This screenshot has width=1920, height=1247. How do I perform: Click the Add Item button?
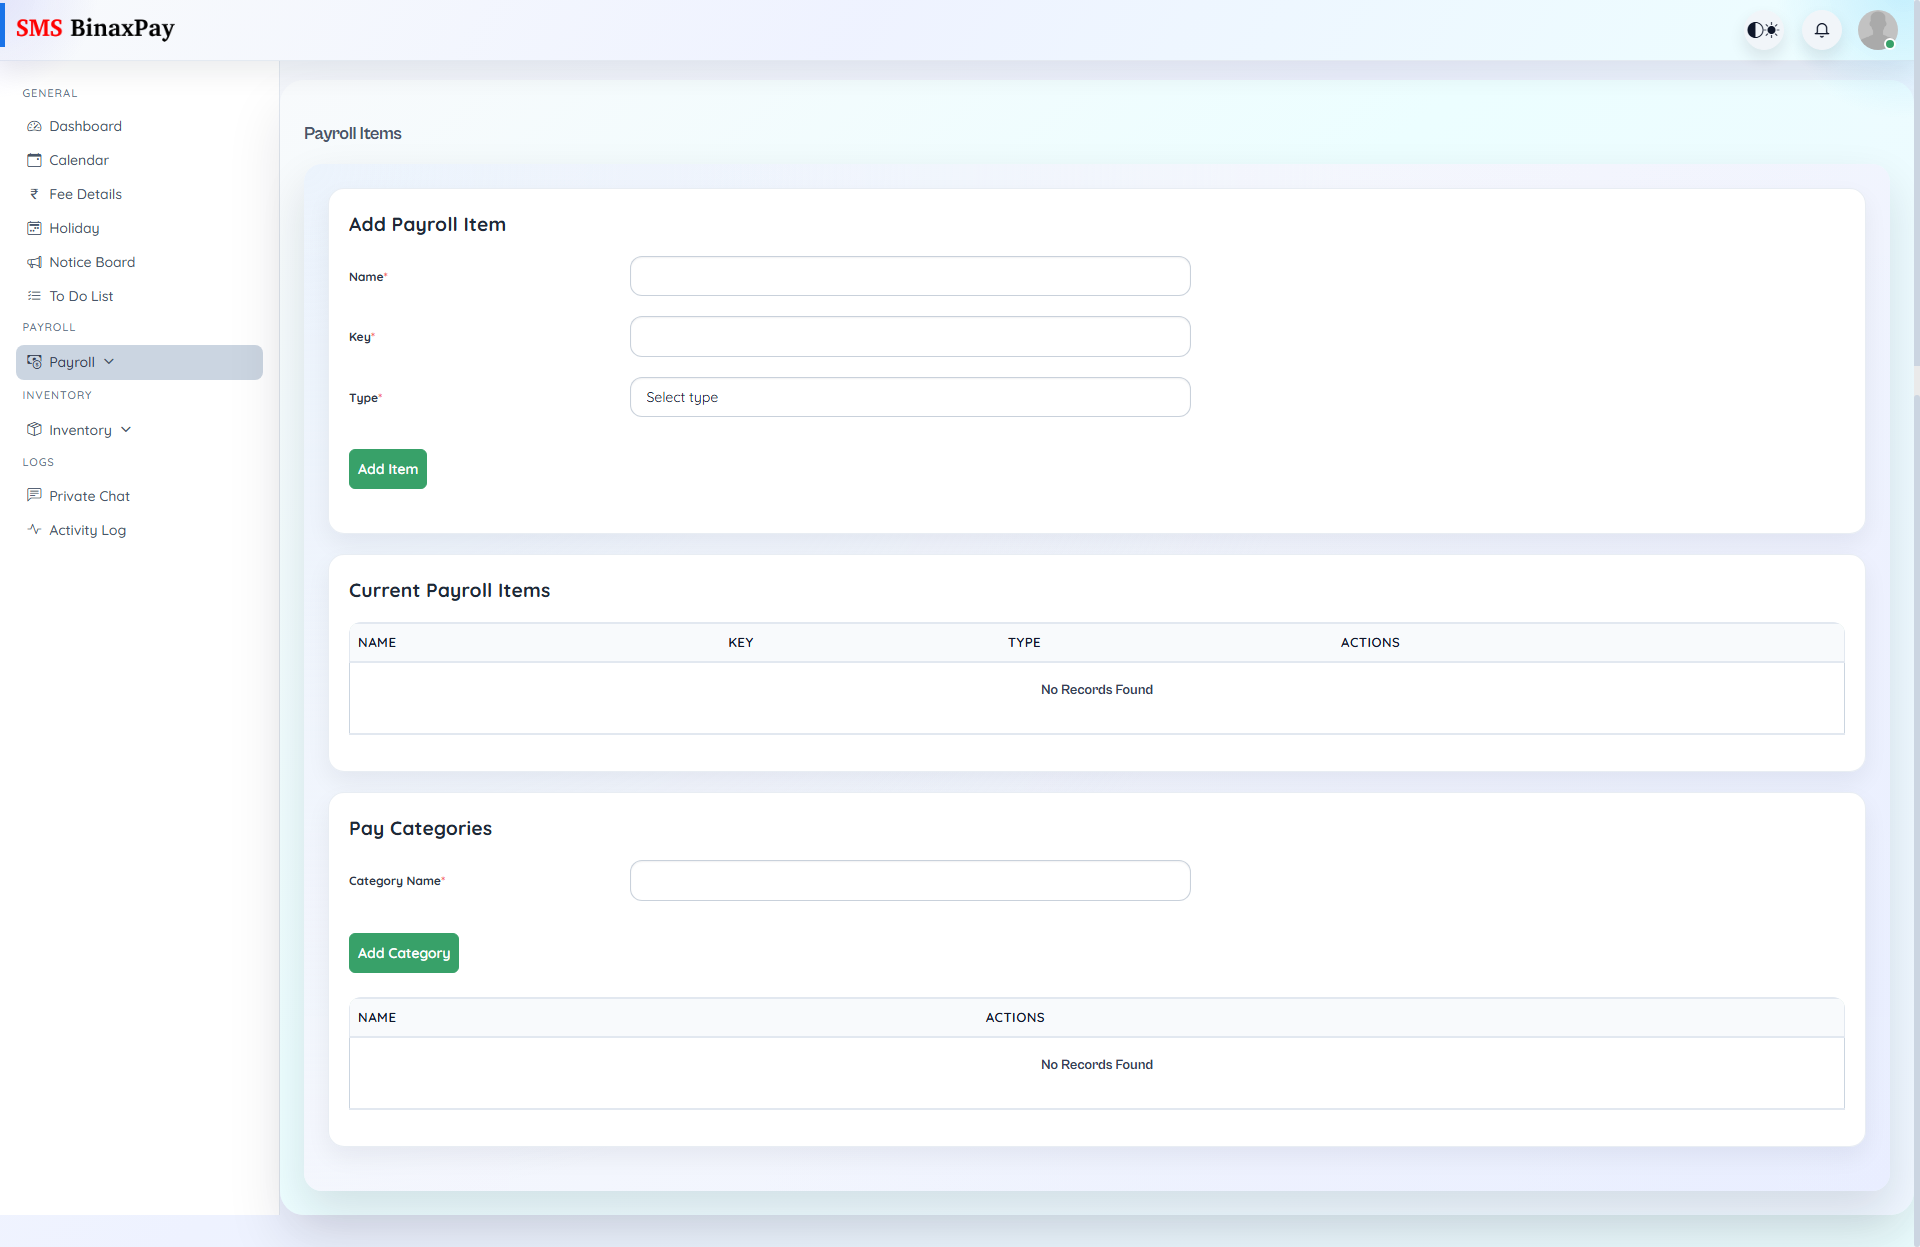pyautogui.click(x=388, y=468)
